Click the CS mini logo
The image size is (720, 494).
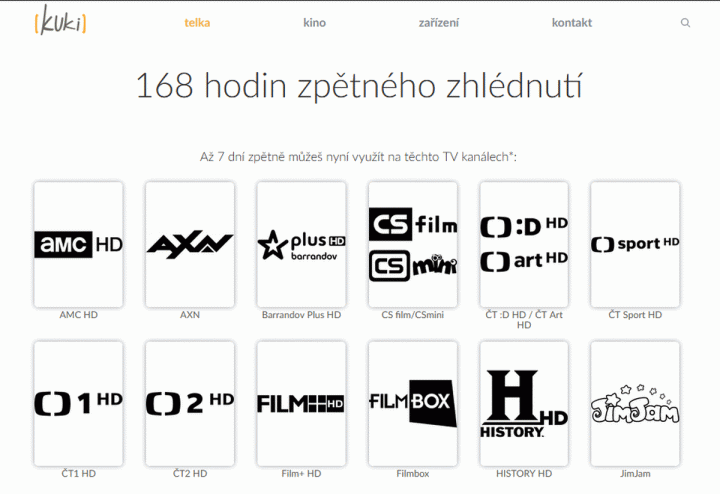point(413,265)
